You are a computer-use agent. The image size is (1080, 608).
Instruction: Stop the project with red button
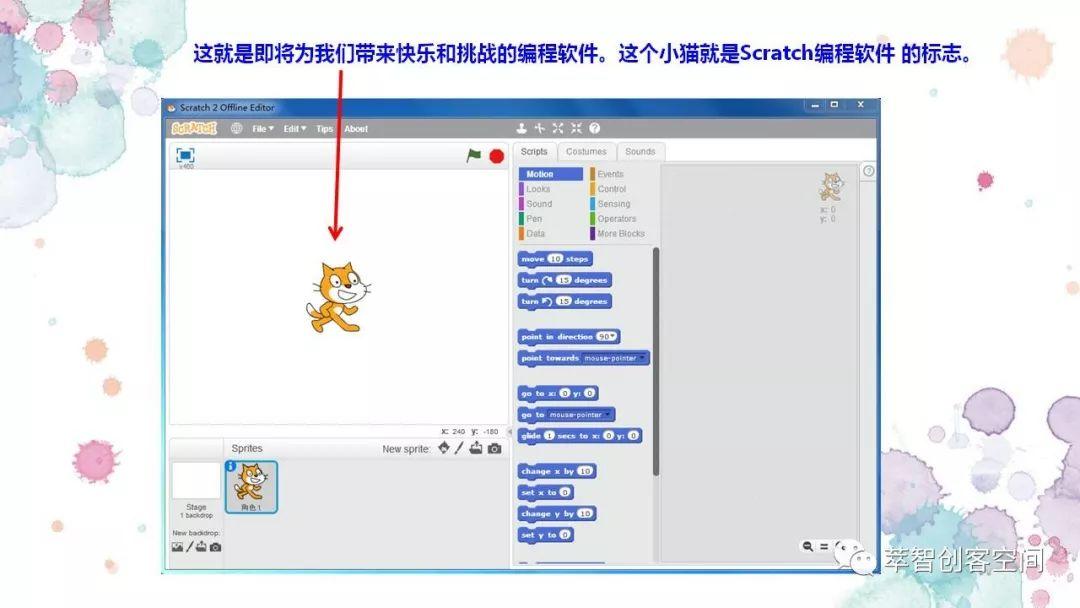(496, 156)
